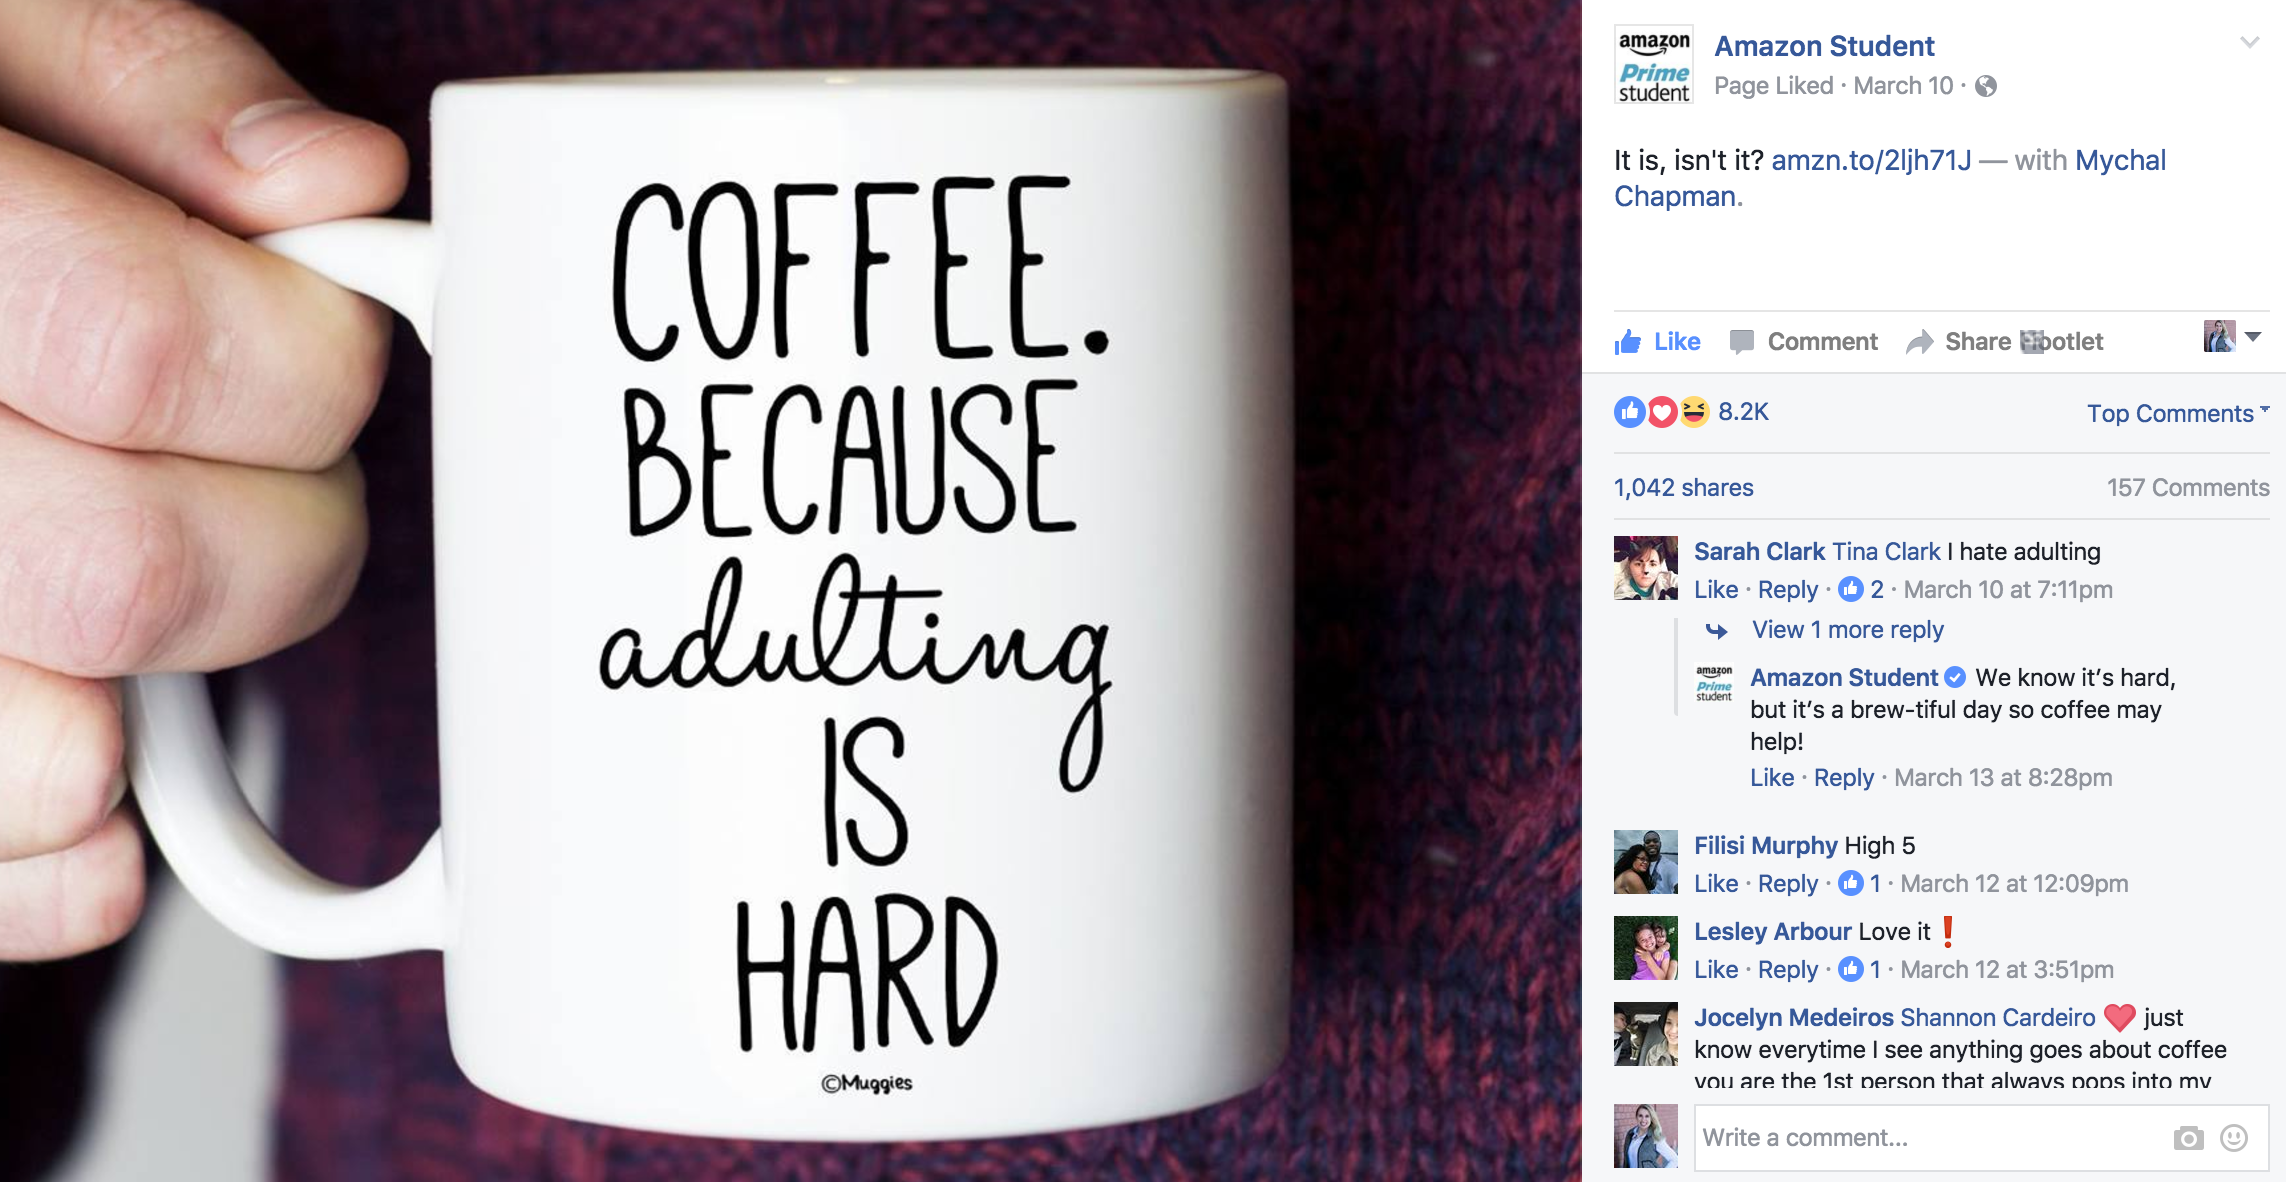The height and width of the screenshot is (1182, 2286).
Task: Click the red heart Love reaction icon
Action: [1662, 412]
